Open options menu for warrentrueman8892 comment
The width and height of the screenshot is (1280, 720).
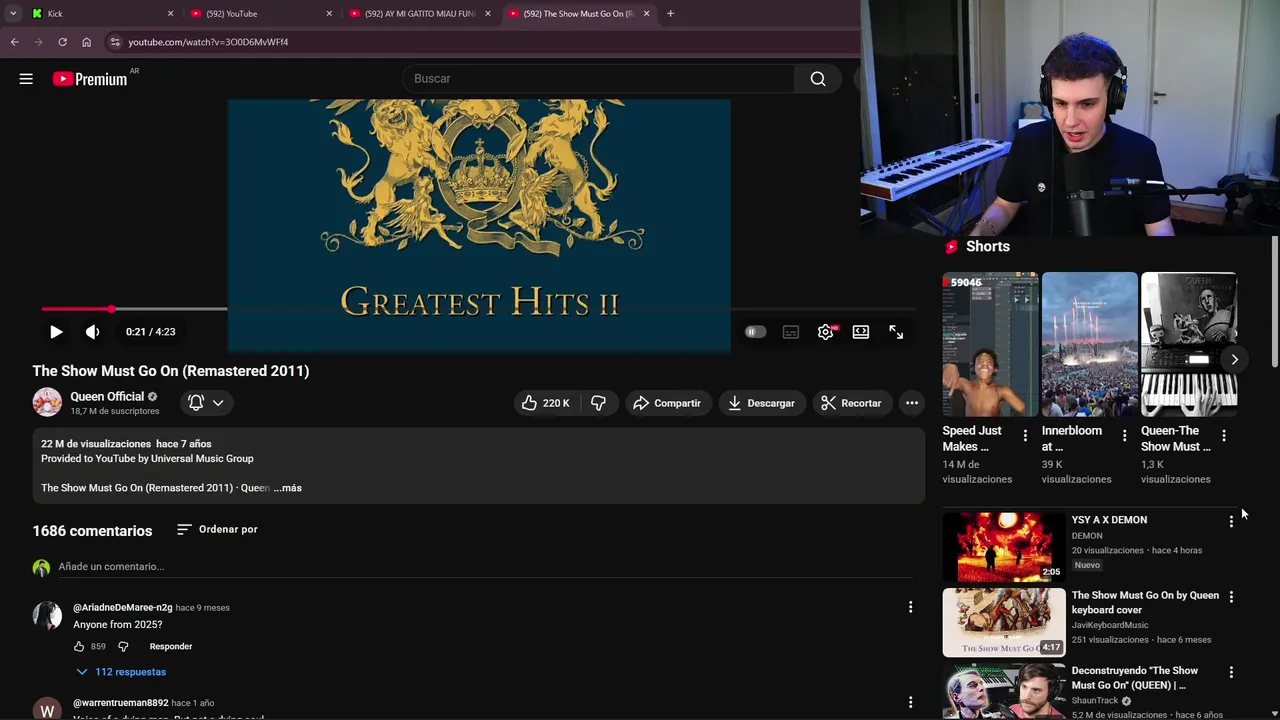(910, 703)
